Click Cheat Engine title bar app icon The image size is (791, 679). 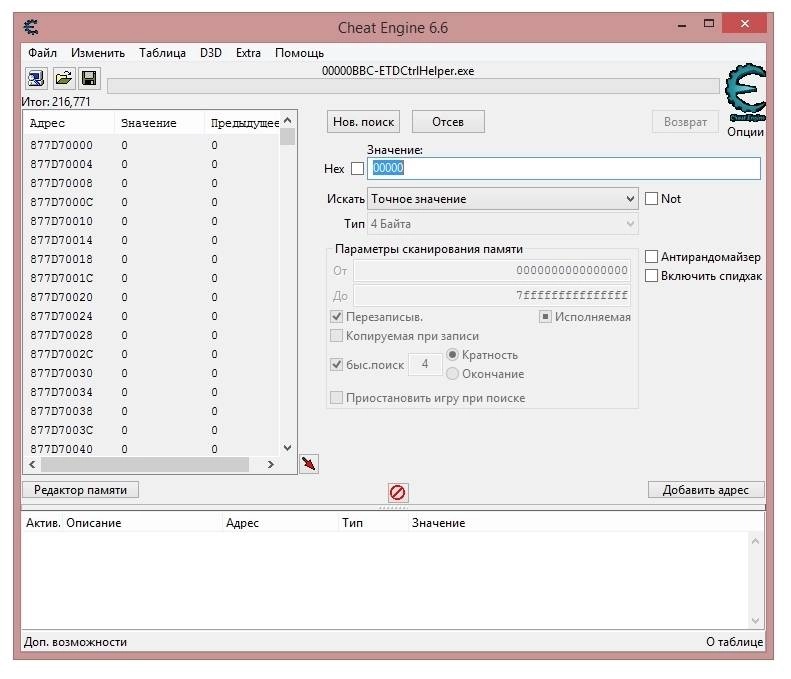(31, 27)
